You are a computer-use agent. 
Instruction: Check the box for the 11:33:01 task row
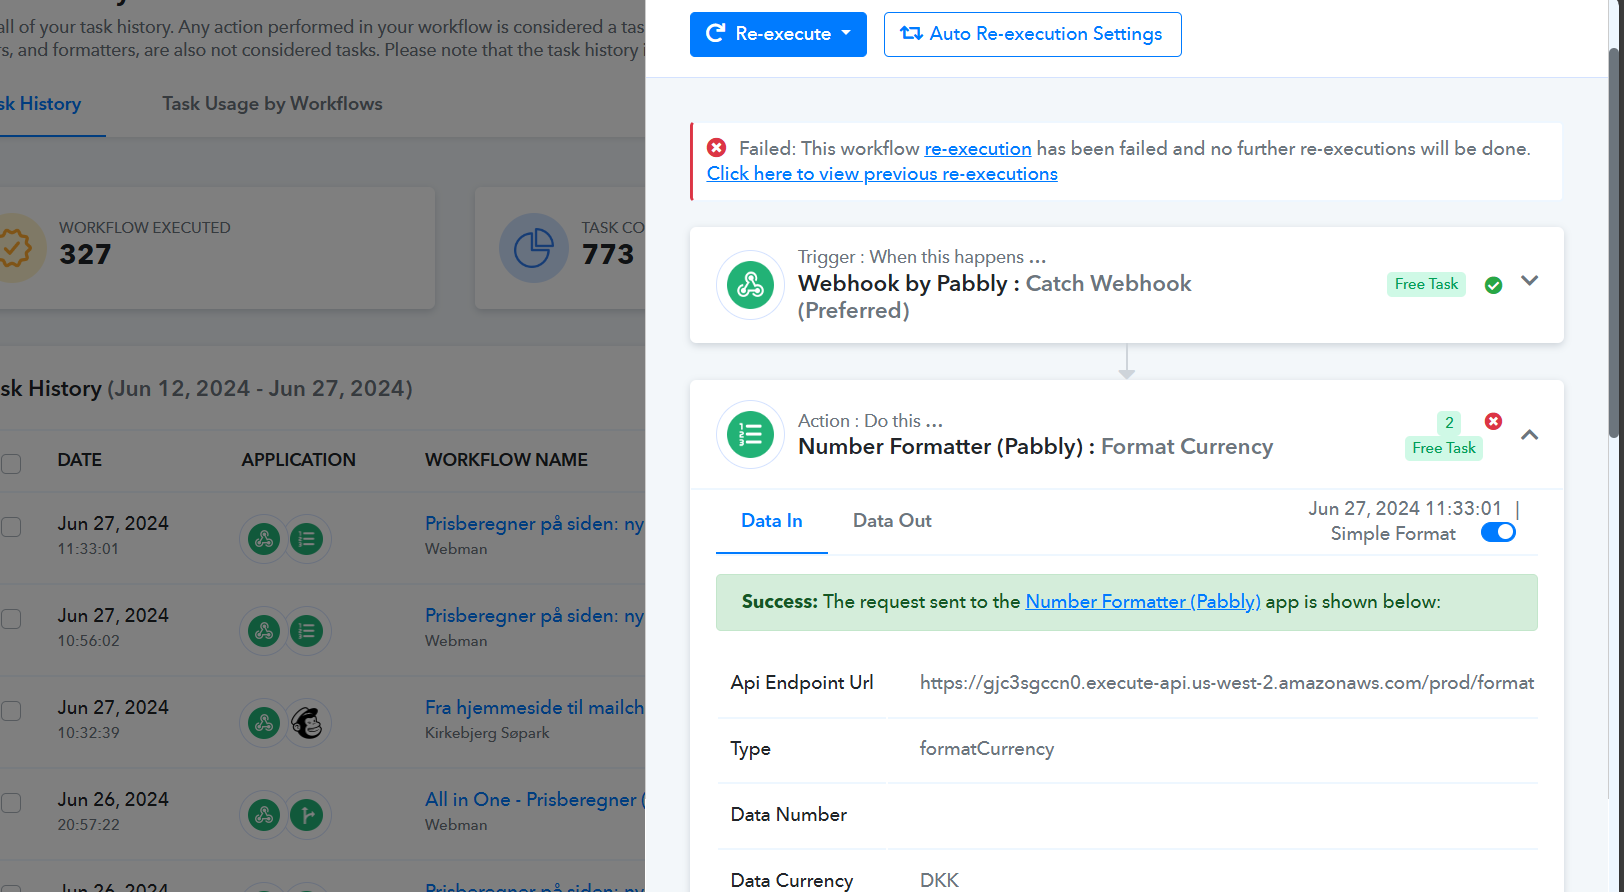[11, 527]
